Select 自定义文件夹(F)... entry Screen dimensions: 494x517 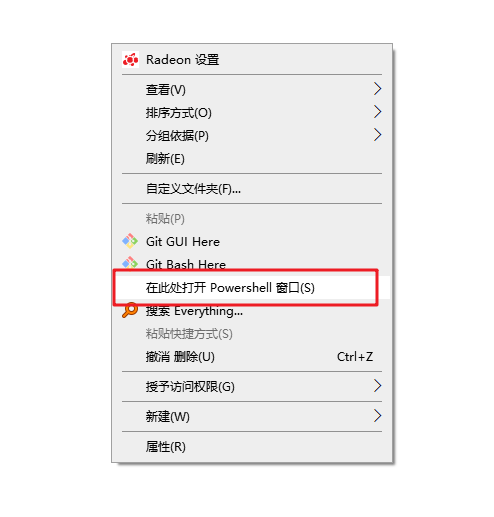(x=252, y=189)
